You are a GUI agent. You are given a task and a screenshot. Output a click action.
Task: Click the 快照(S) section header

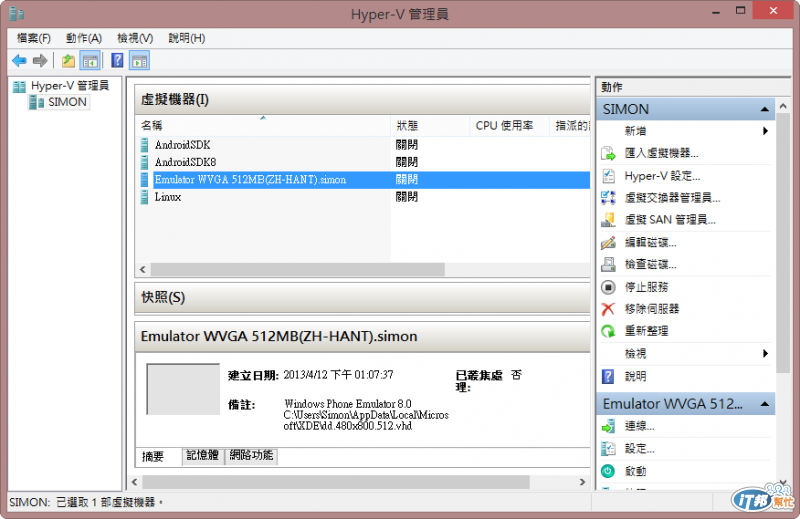point(362,298)
